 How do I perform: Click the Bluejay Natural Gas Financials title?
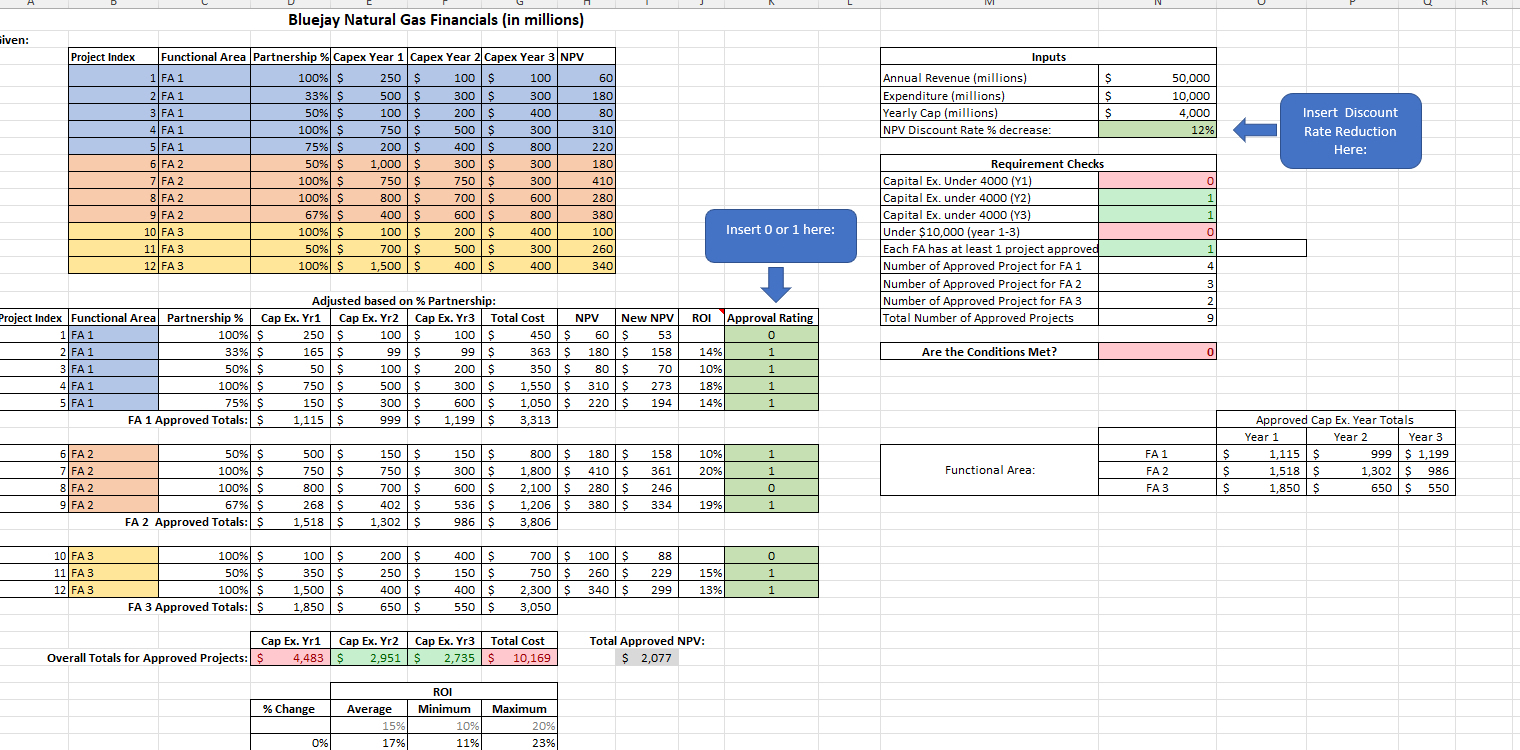435,19
